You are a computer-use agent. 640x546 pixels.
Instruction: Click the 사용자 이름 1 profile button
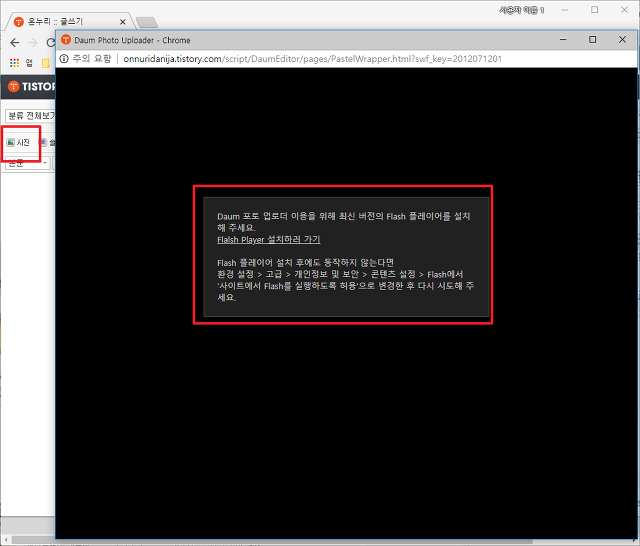522,10
